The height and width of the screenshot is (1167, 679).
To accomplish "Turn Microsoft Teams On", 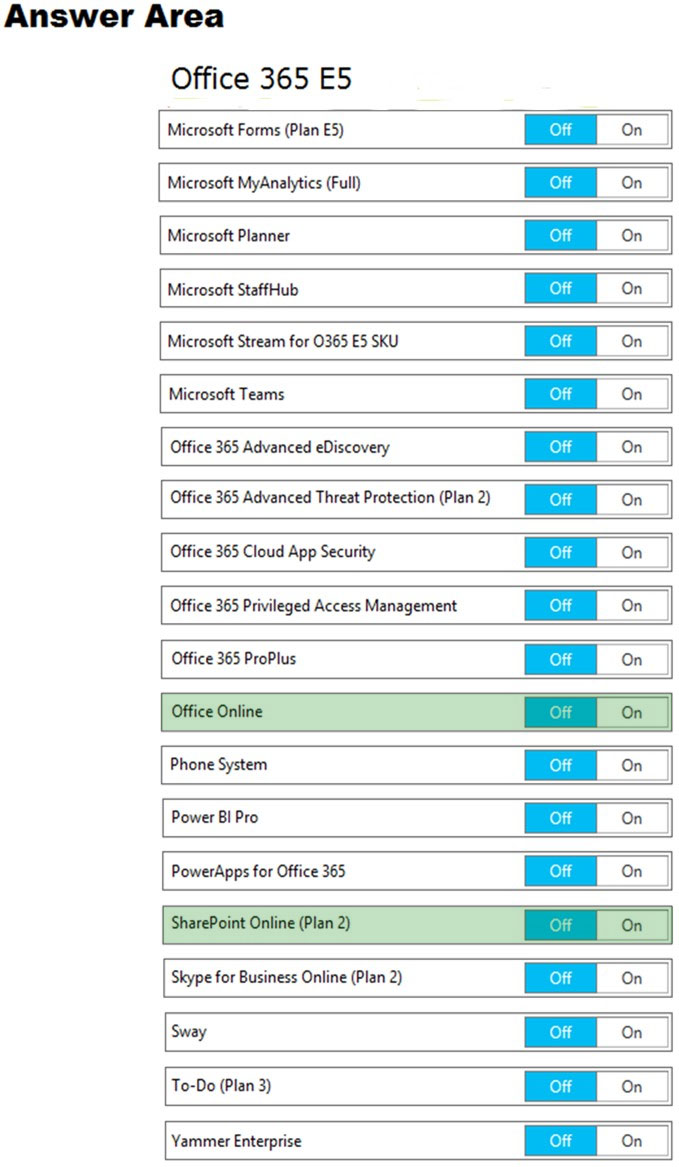I will 632,394.
